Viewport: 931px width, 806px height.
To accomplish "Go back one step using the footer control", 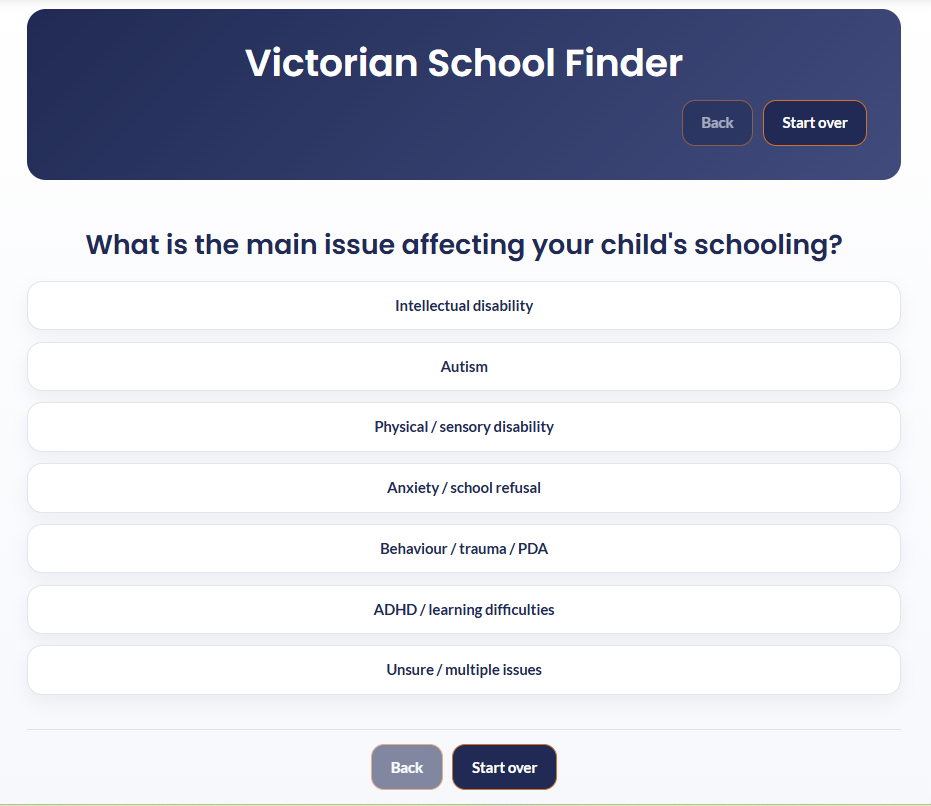I will 406,767.
